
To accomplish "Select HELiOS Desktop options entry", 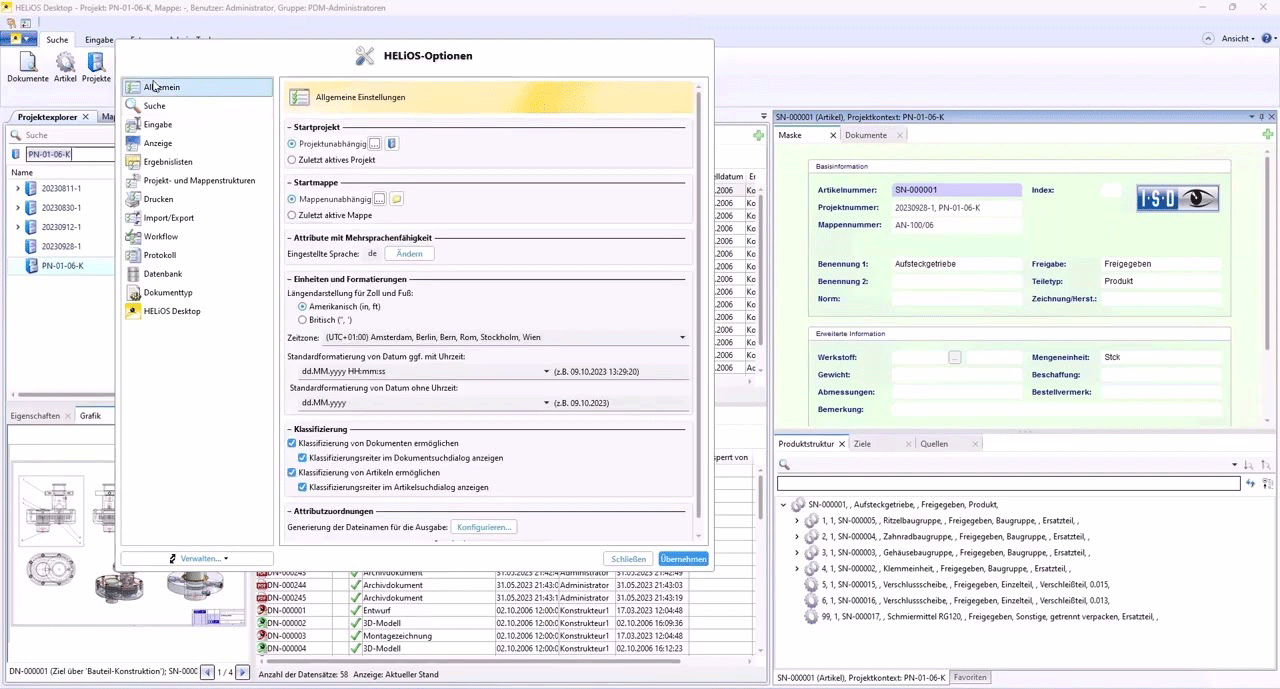I will [171, 311].
